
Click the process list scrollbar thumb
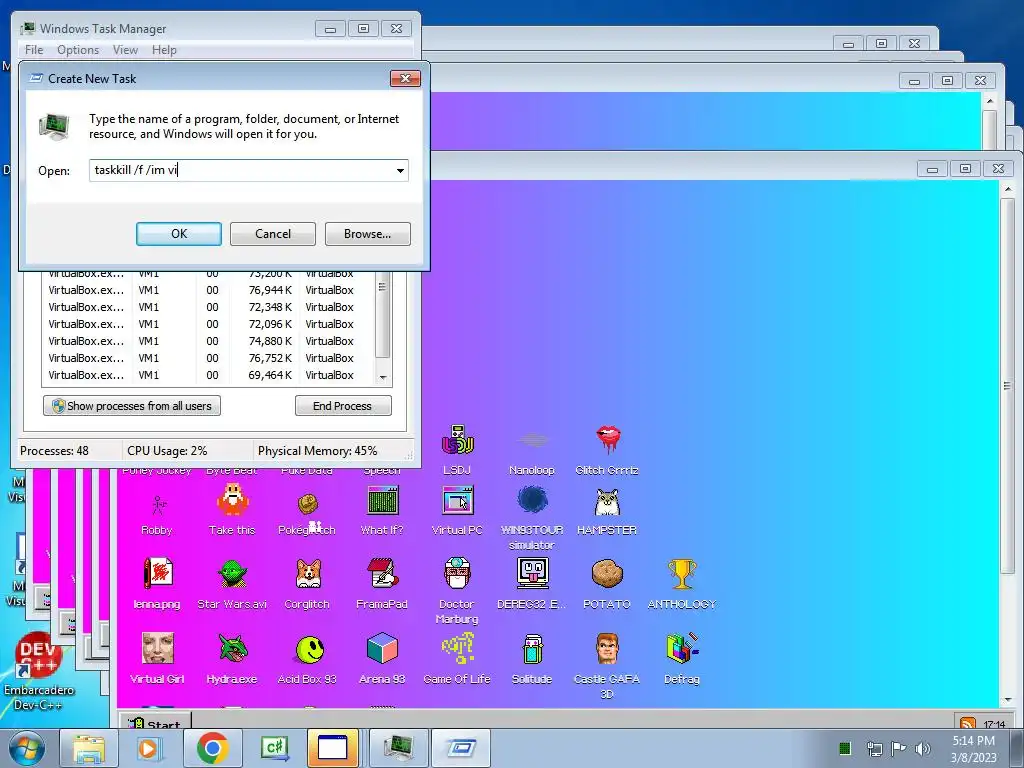pyautogui.click(x=383, y=315)
